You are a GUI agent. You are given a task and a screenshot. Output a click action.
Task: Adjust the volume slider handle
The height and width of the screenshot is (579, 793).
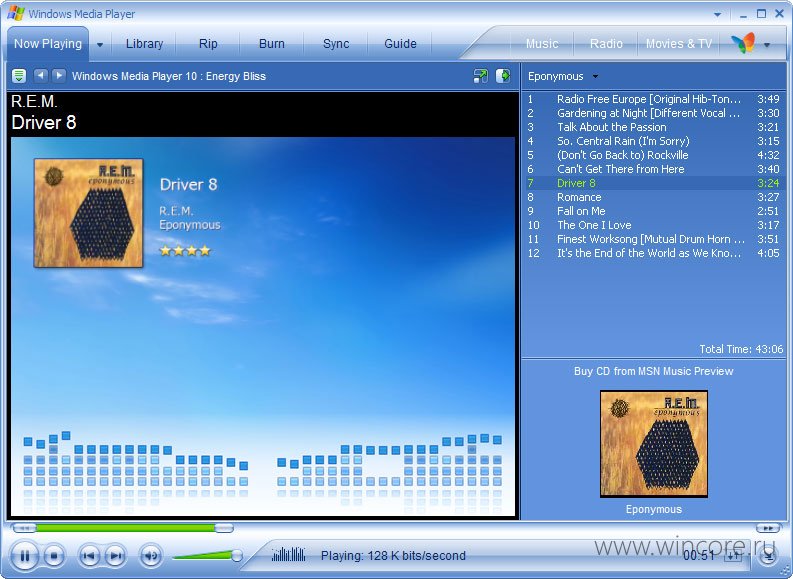[236, 556]
